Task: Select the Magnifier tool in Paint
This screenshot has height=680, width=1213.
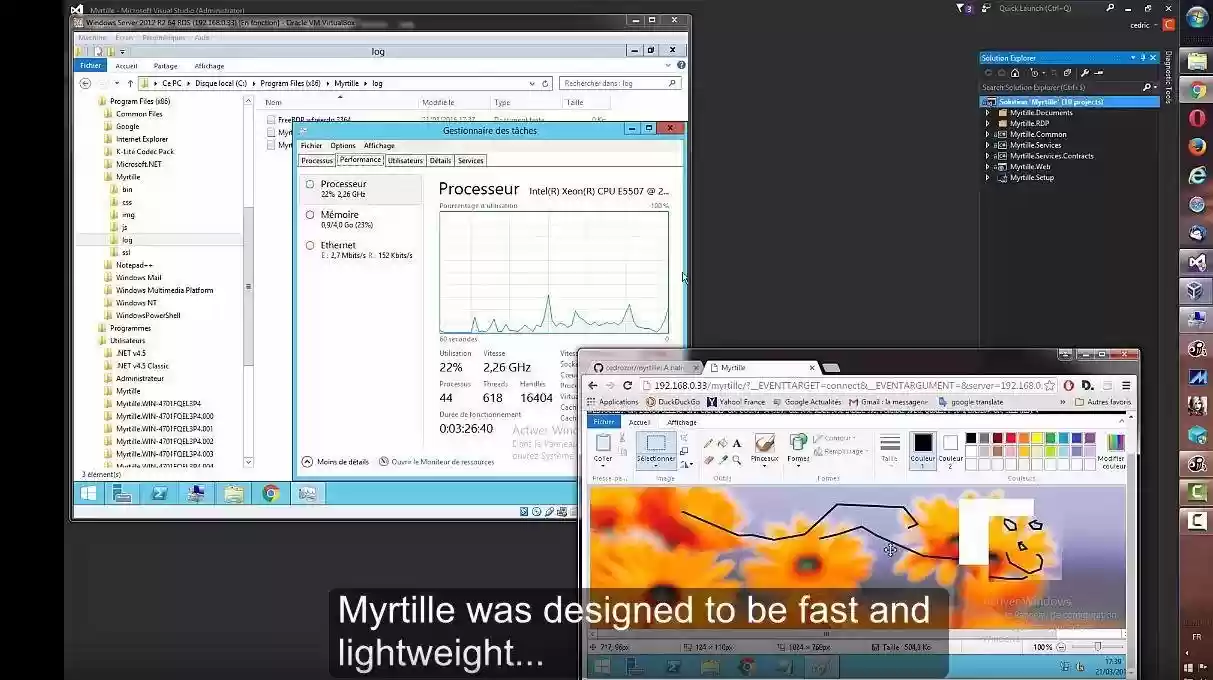Action: 736,459
